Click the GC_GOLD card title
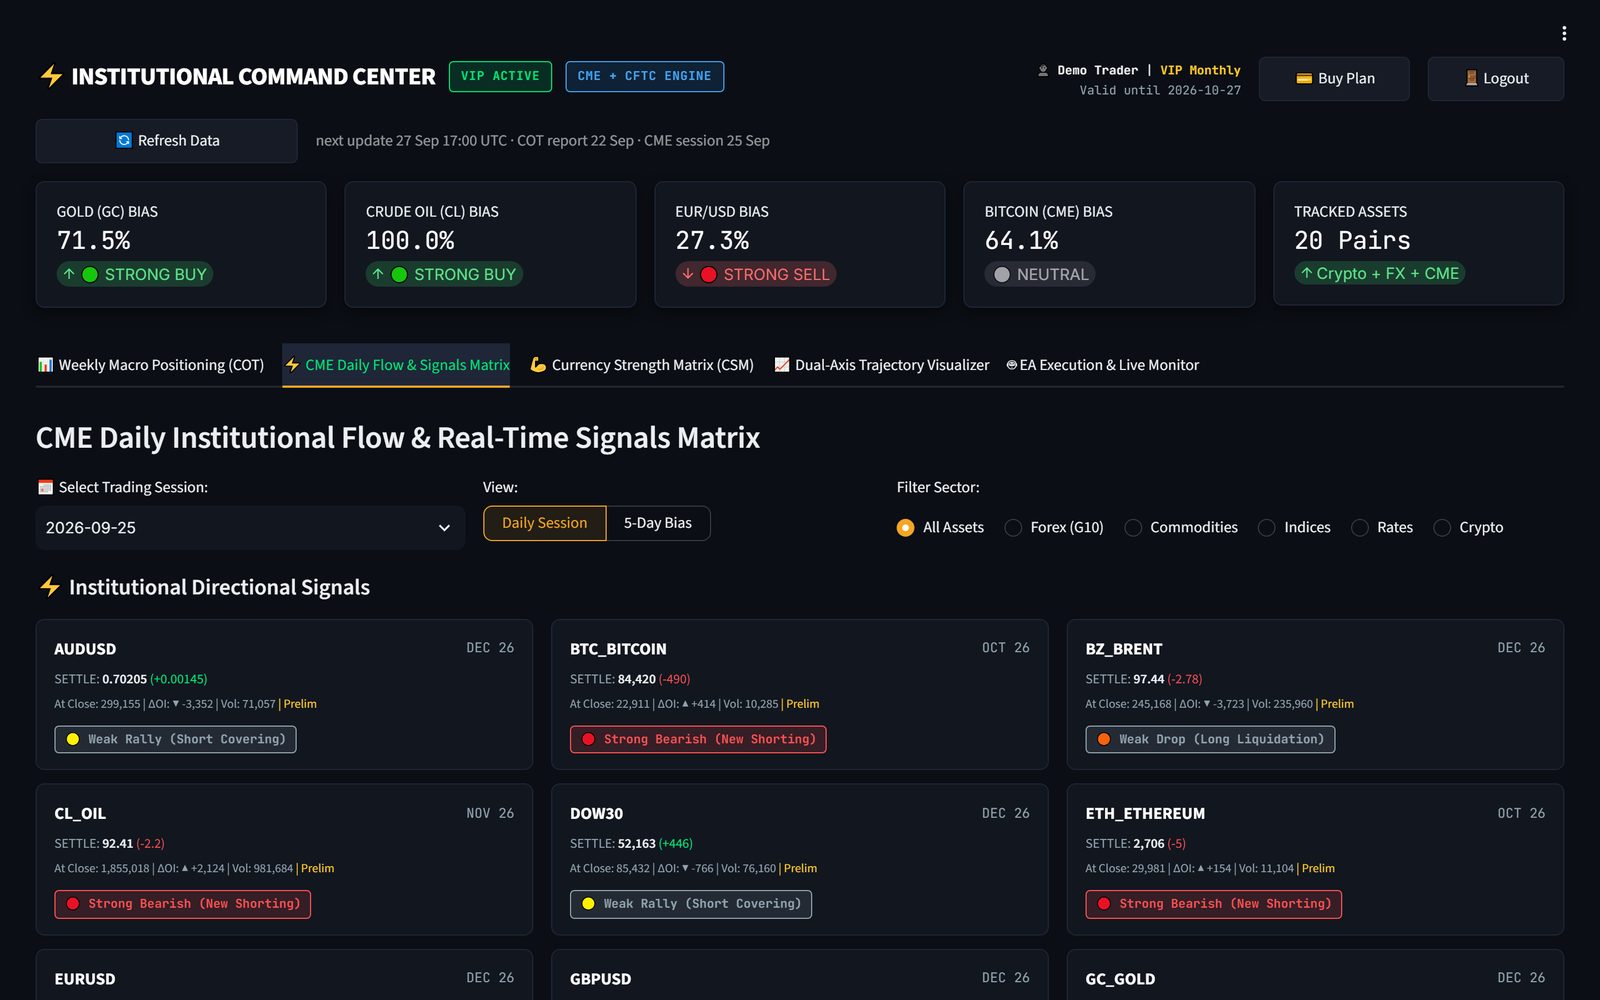This screenshot has height=1000, width=1600. tap(1120, 979)
